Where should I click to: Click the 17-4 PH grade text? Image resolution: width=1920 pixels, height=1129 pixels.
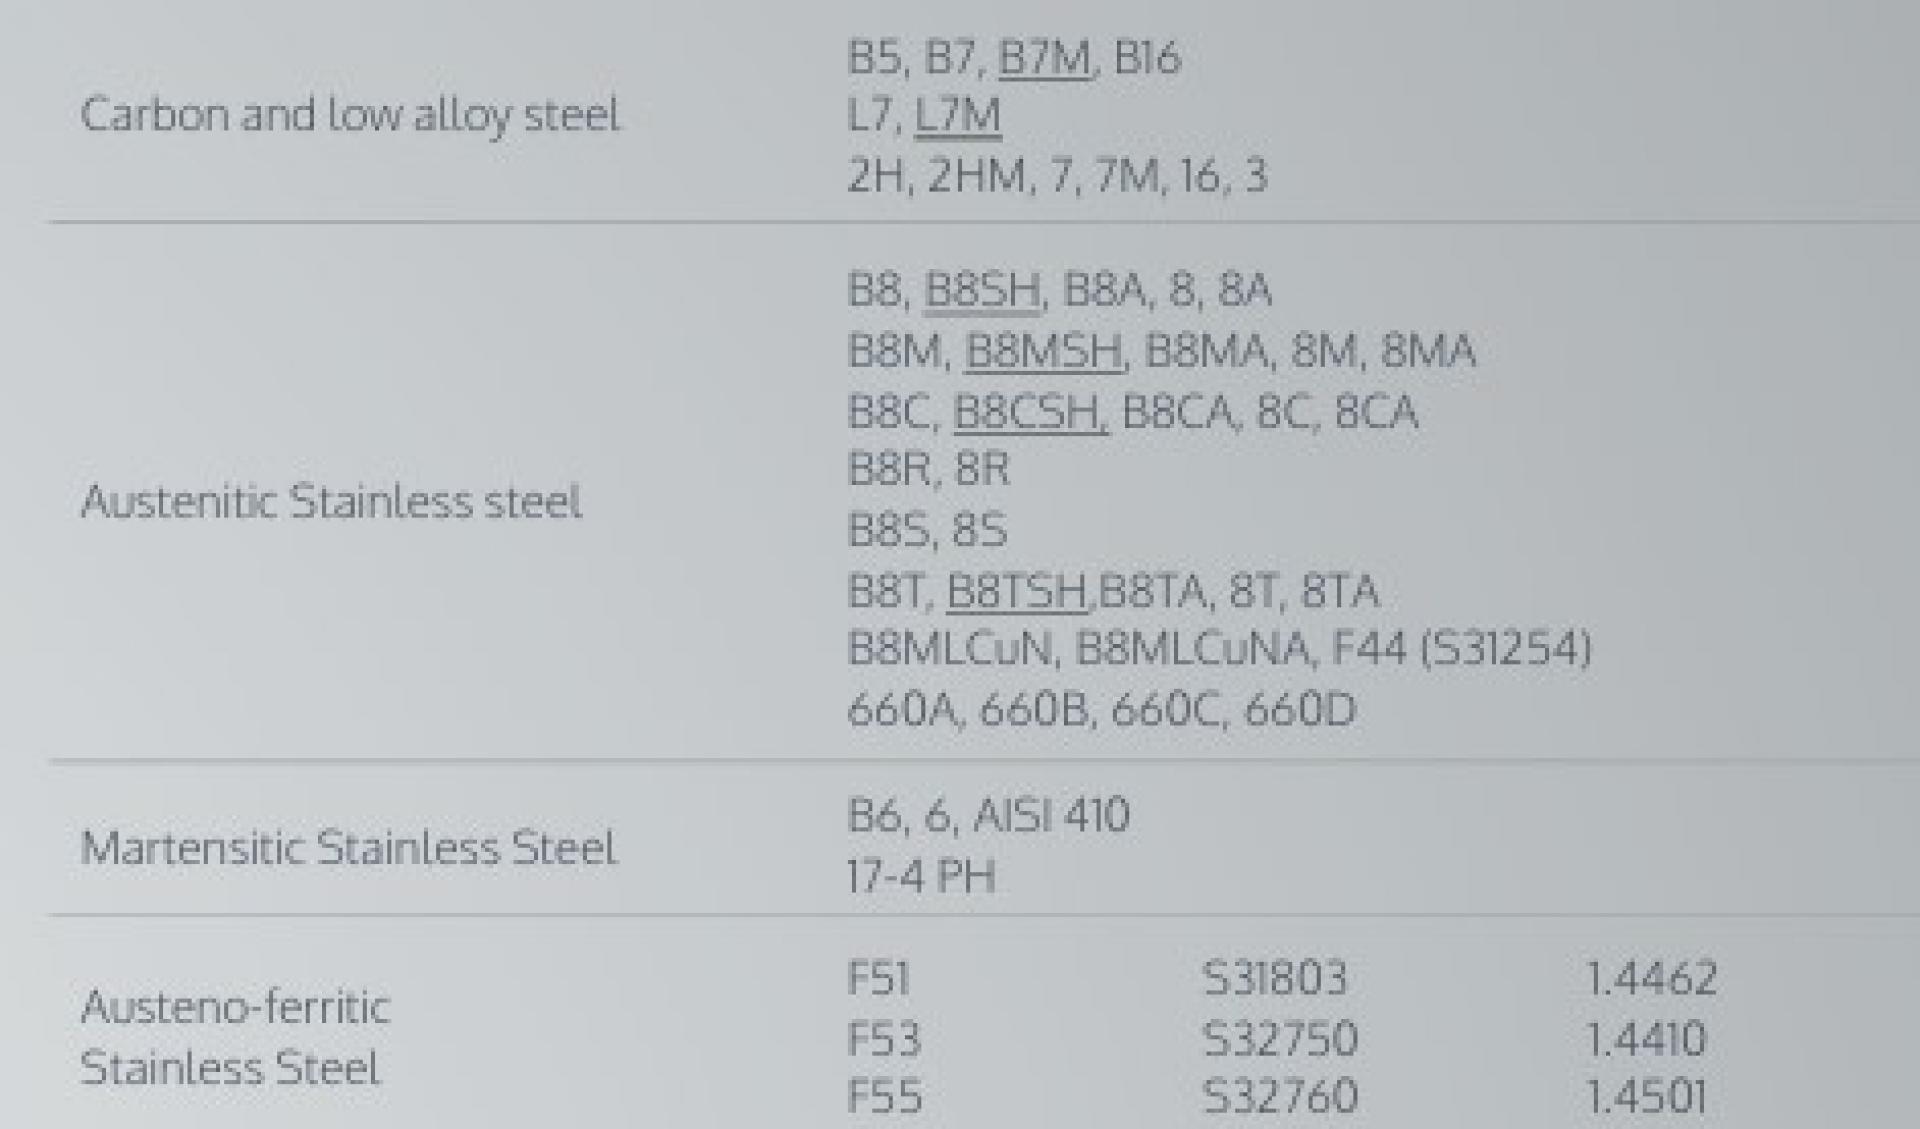(x=921, y=877)
